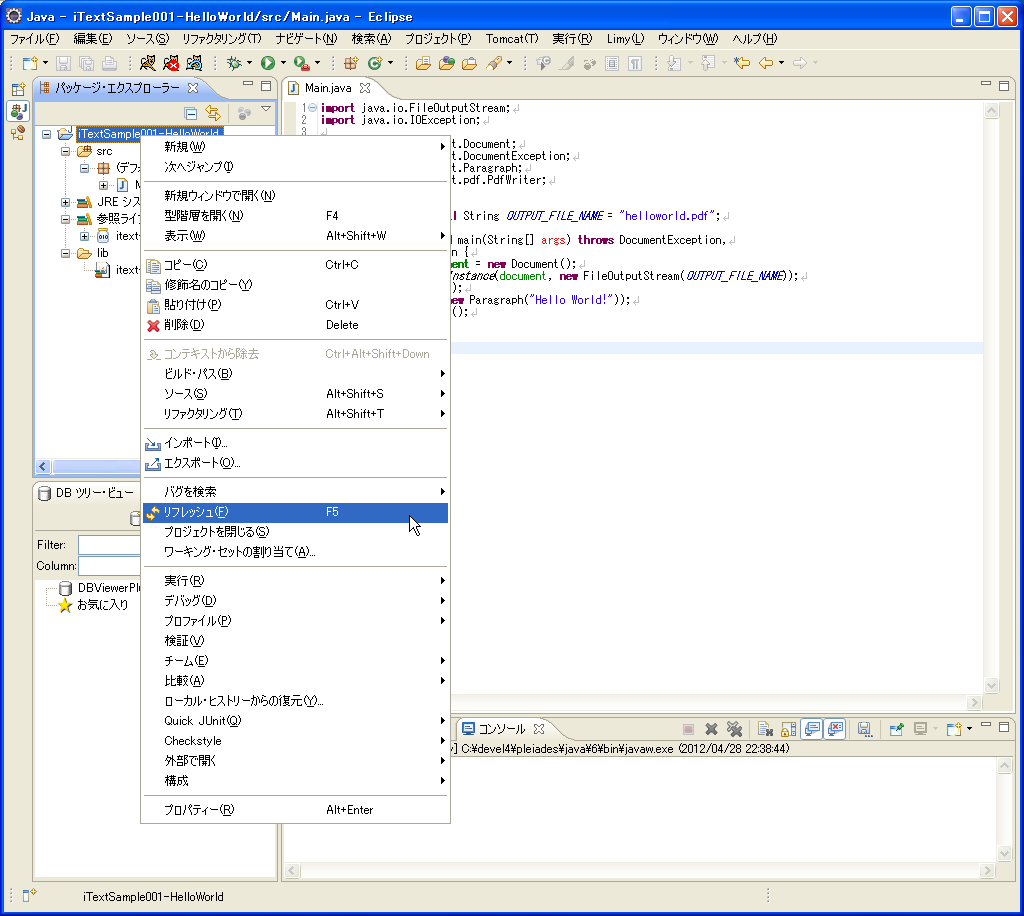
Task: Toggle Block Selection Mode toolbar icon
Action: (x=612, y=63)
